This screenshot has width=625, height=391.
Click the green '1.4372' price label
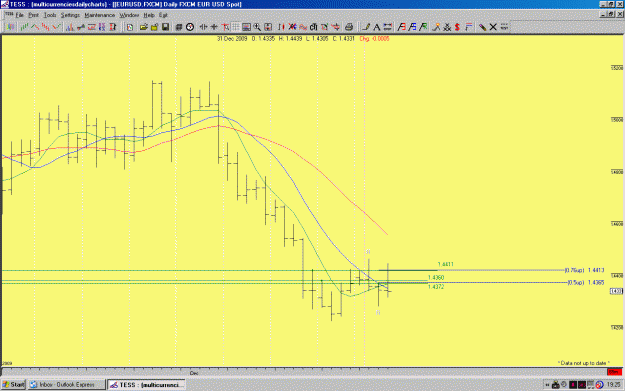click(x=436, y=287)
